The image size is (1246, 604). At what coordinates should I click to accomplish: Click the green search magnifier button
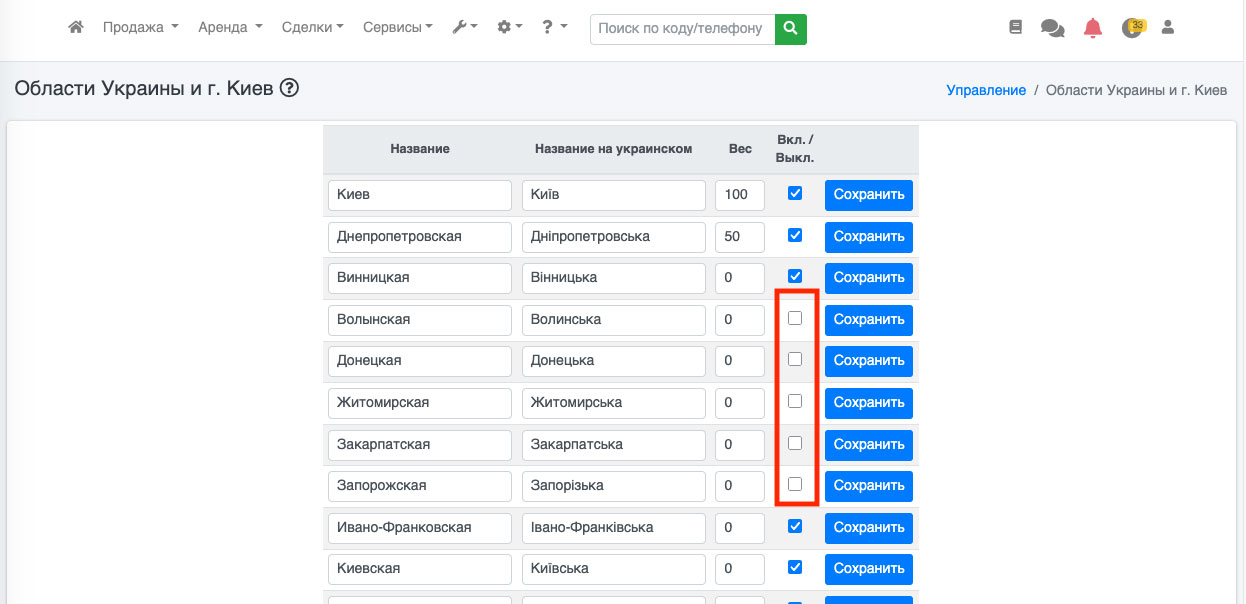[790, 29]
